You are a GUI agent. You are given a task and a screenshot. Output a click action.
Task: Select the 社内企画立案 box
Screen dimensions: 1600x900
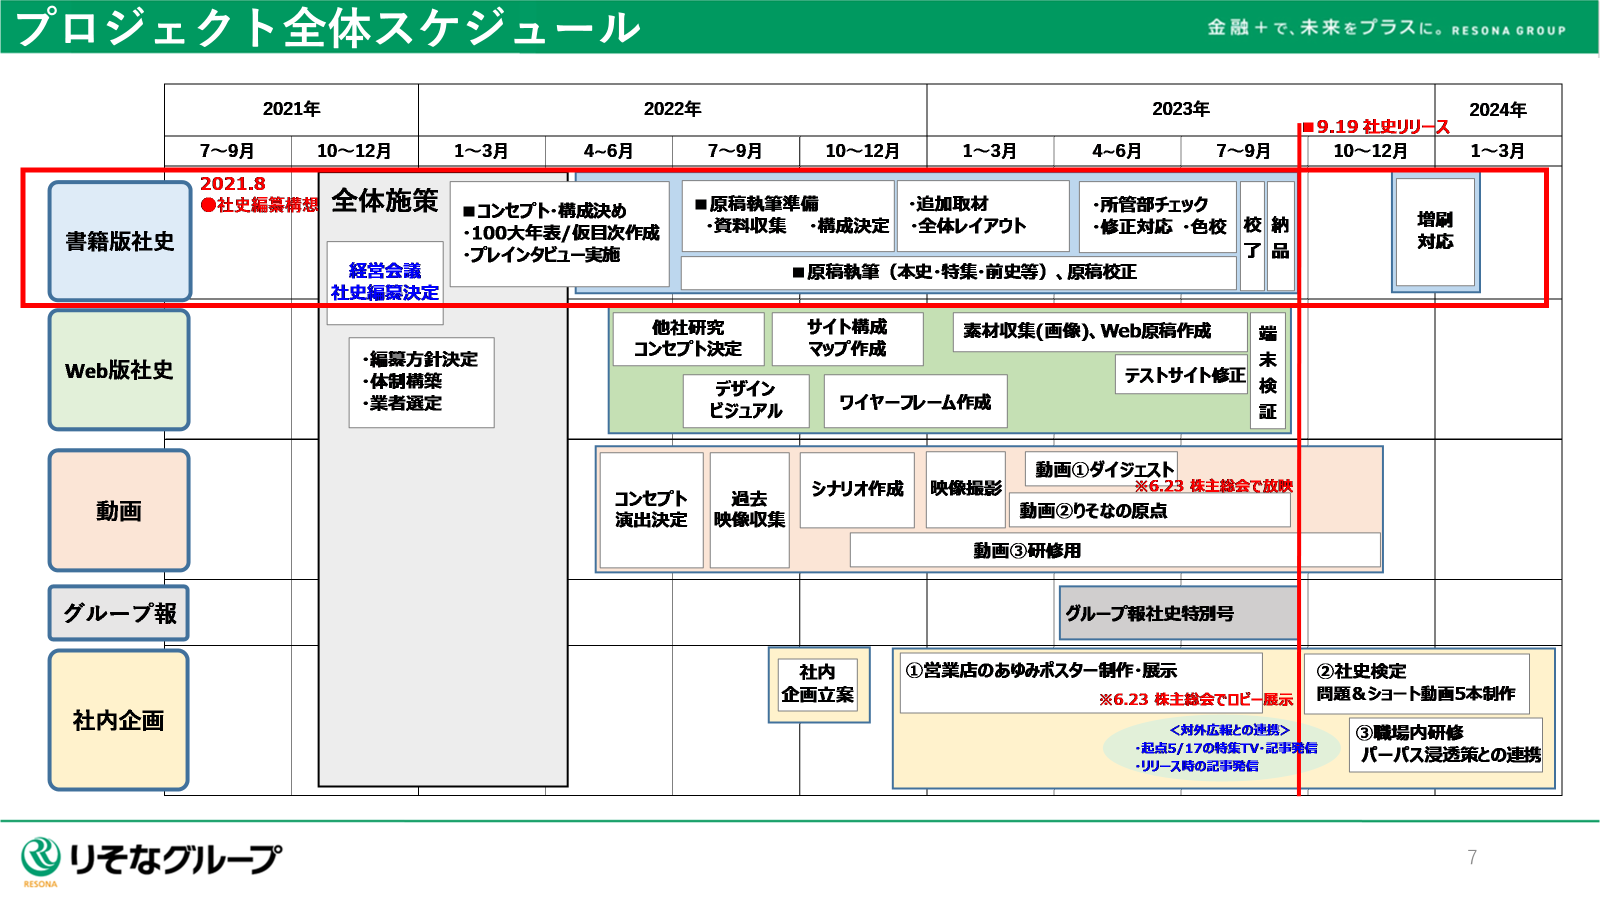[818, 684]
